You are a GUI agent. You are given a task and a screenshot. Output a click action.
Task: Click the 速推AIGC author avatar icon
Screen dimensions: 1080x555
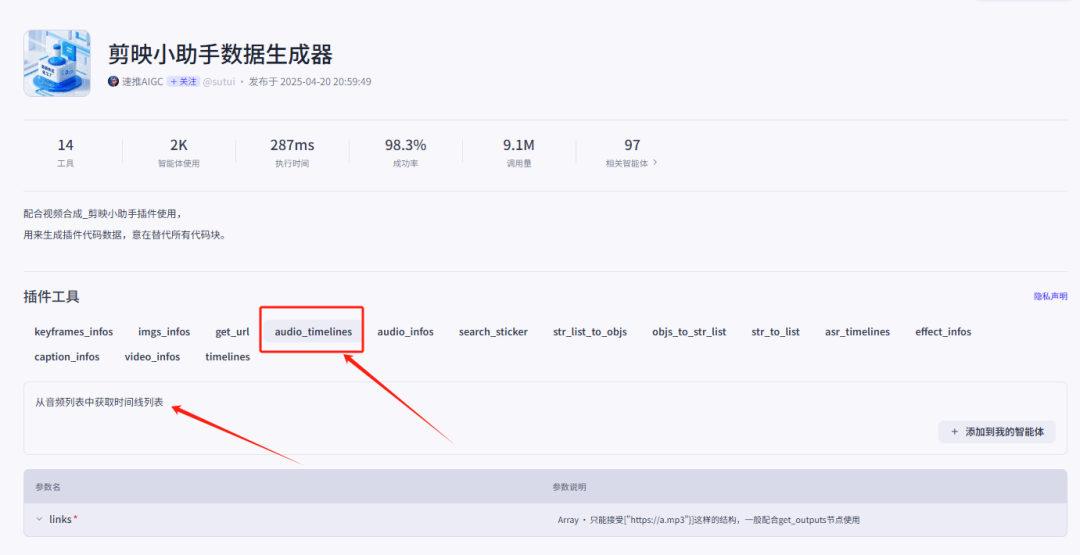click(114, 81)
